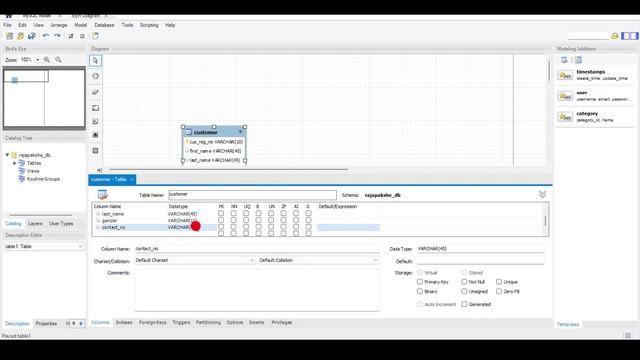640x360 pixels.
Task: Open the Zoom percentage dropdown
Action: pos(38,60)
